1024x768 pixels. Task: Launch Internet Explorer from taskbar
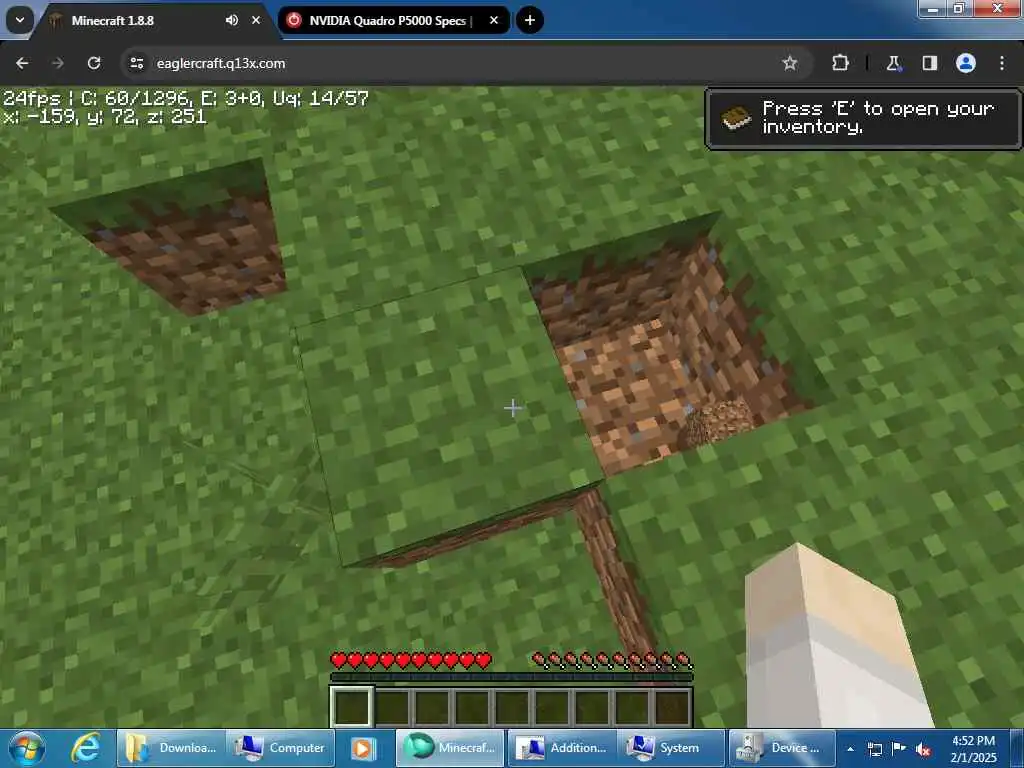coord(85,748)
